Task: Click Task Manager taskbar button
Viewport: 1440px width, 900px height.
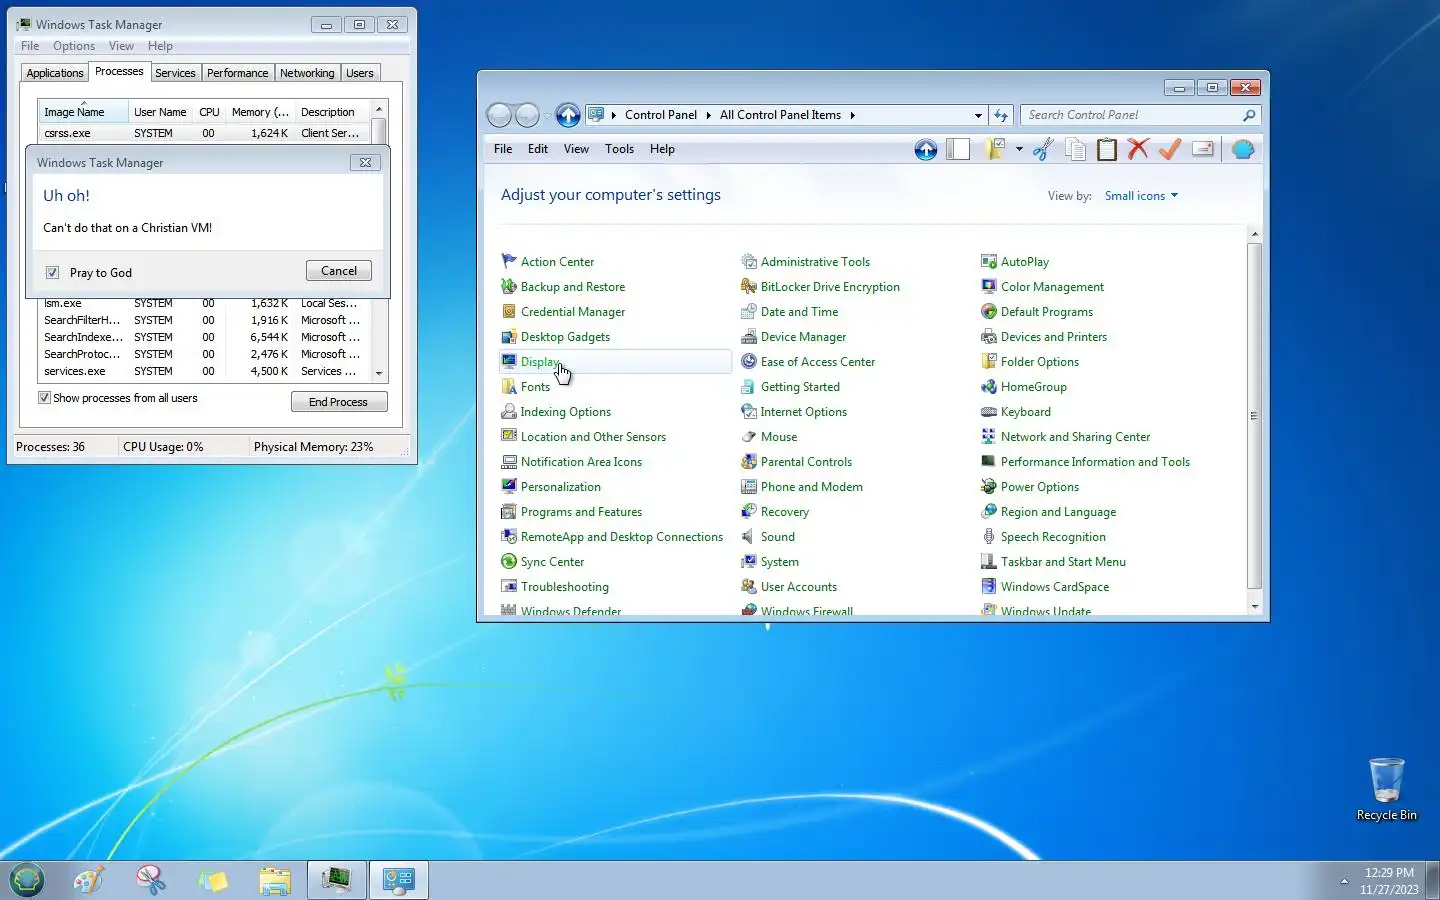Action: tap(336, 880)
